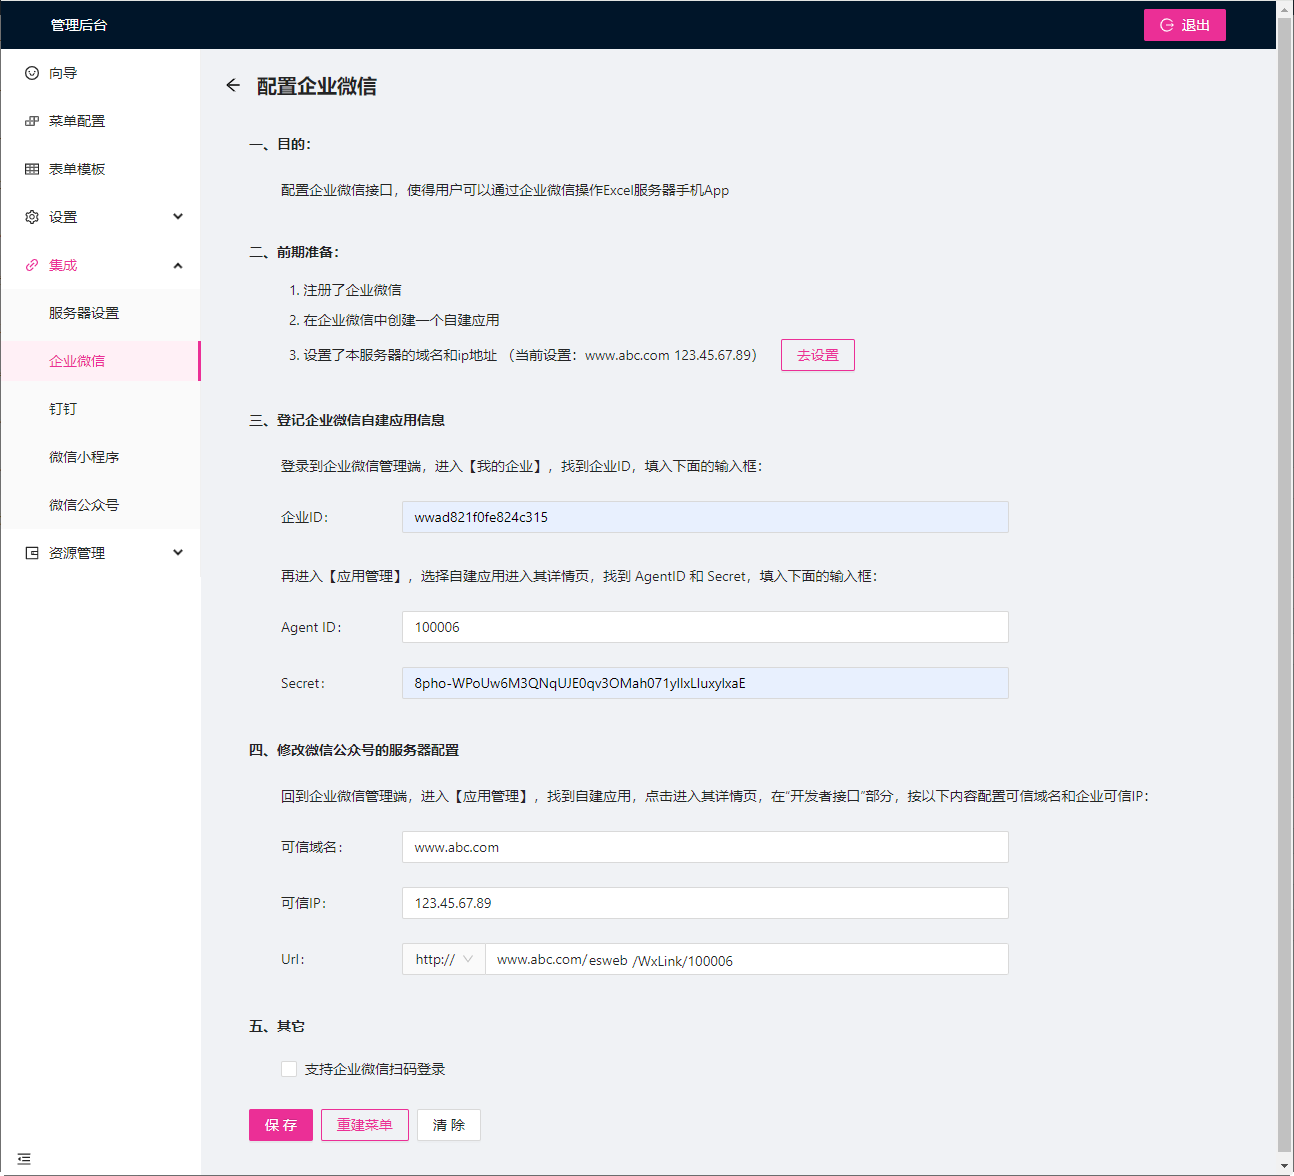Click the 菜单配置 icon in sidebar
The height and width of the screenshot is (1176, 1294).
click(x=32, y=121)
